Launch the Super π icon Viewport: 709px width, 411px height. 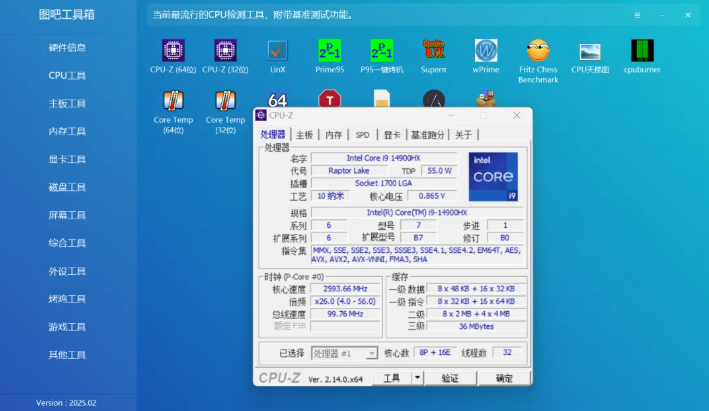pos(434,51)
